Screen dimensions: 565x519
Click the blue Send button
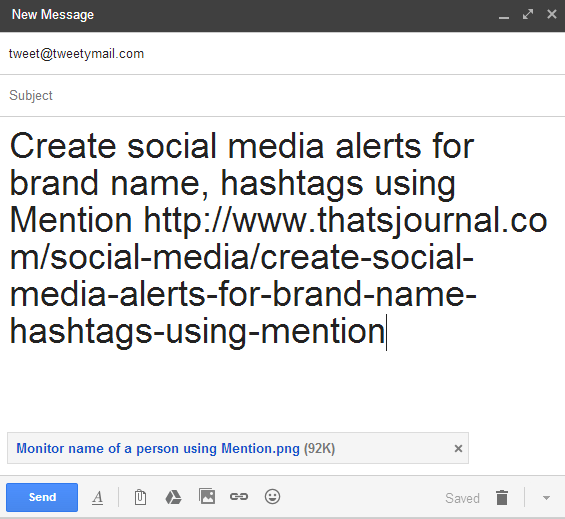42,497
